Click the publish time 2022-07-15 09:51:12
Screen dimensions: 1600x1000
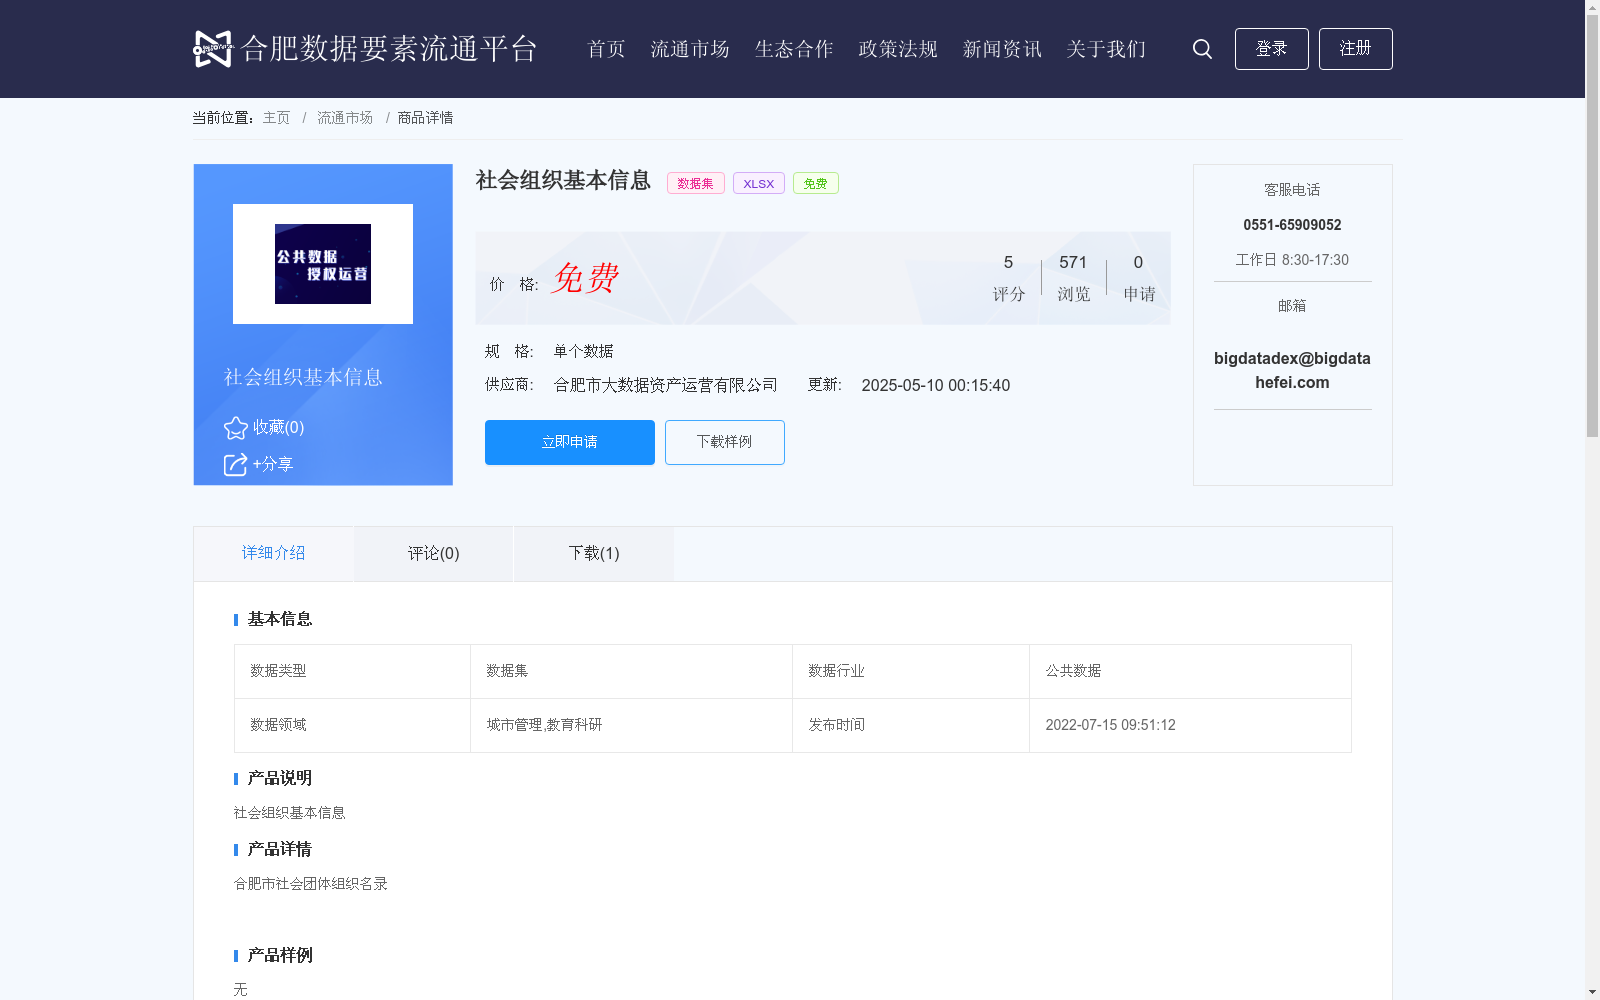1110,725
